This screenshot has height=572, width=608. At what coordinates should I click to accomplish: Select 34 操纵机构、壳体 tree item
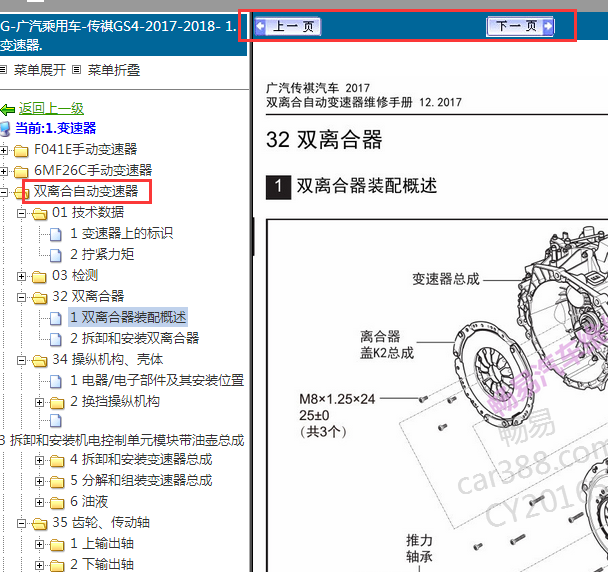pyautogui.click(x=107, y=359)
